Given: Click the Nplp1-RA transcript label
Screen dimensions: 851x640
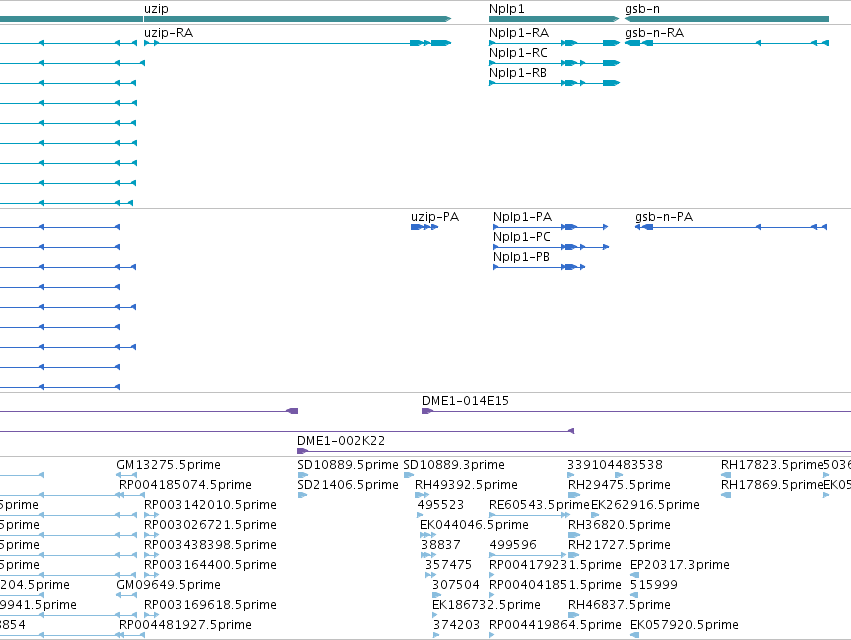Looking at the screenshot, I should click(519, 33).
